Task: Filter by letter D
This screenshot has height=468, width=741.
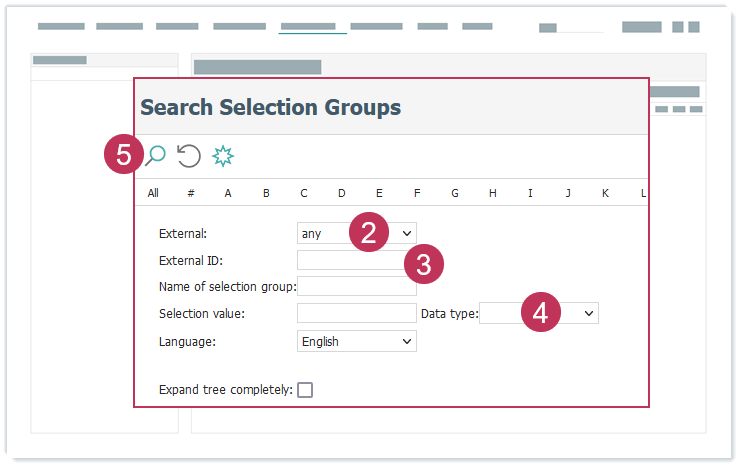Action: [x=341, y=193]
